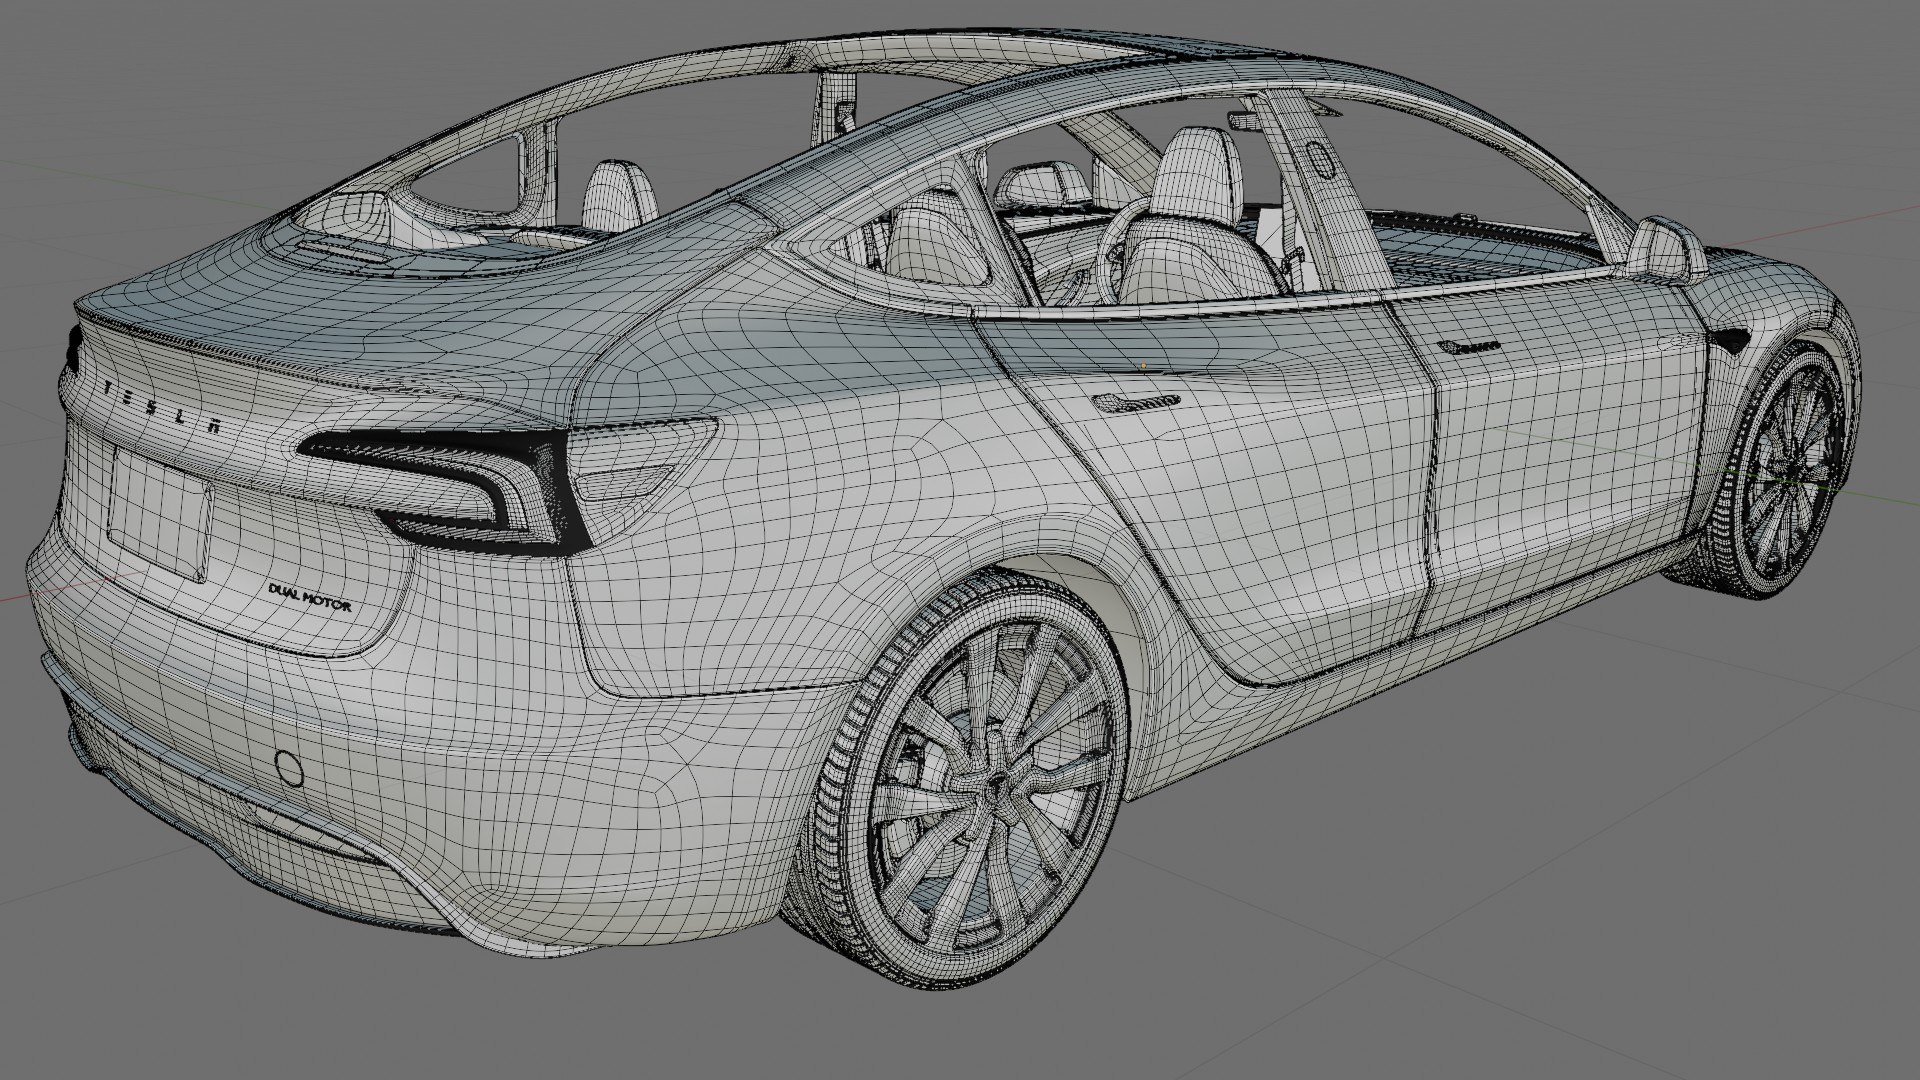This screenshot has width=1920, height=1080.
Task: Select the steering wheel inside cabin
Action: coord(1118,250)
